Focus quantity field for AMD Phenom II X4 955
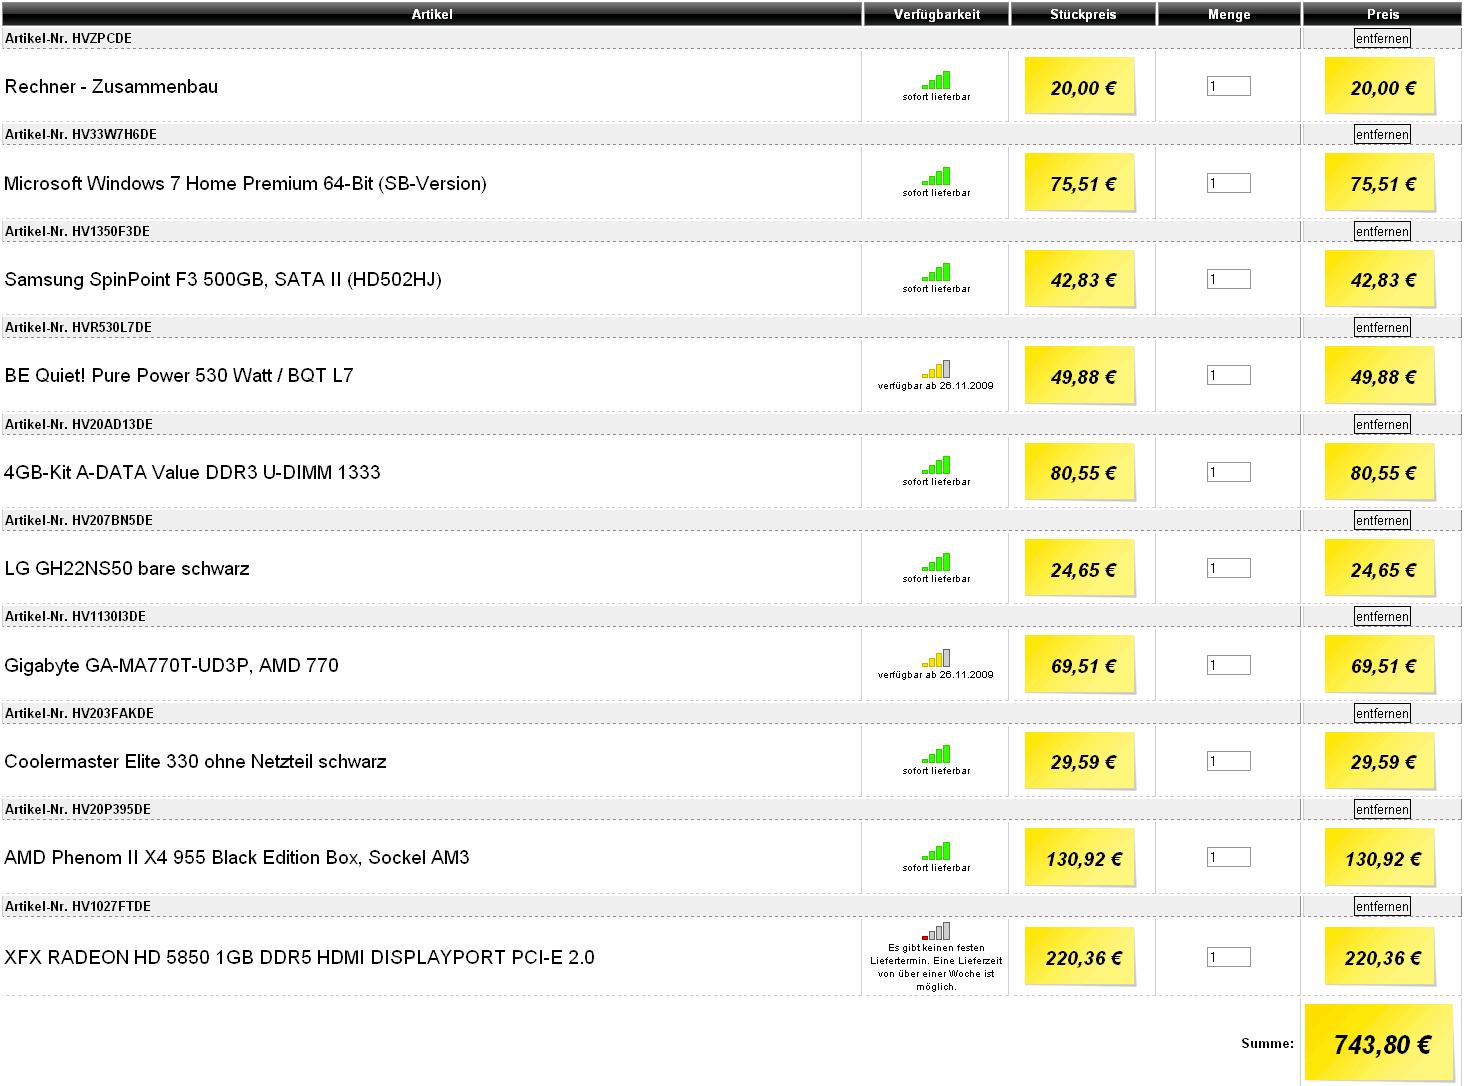Screen dimensions: 1465x1086 1229,857
